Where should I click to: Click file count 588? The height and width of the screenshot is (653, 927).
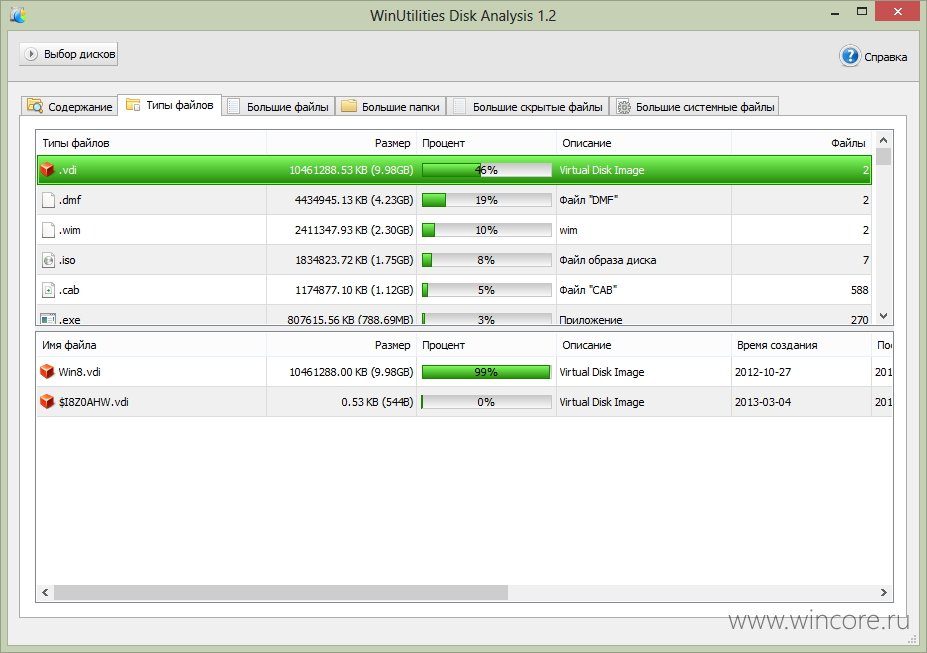(859, 290)
